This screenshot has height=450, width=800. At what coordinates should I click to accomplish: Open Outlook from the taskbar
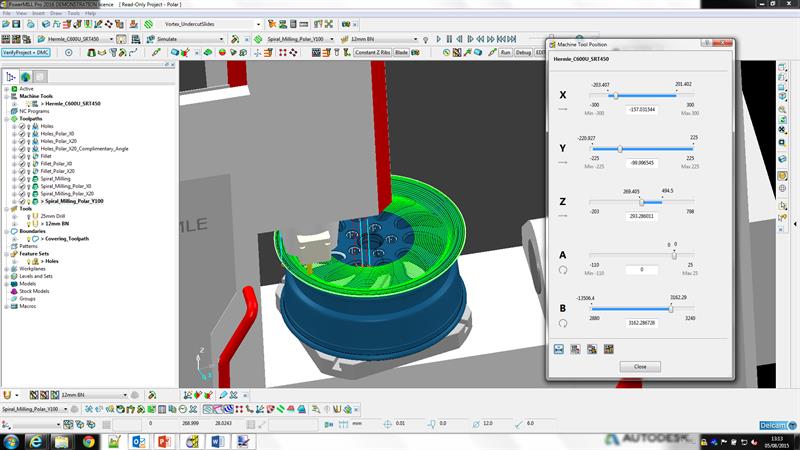(x=139, y=441)
